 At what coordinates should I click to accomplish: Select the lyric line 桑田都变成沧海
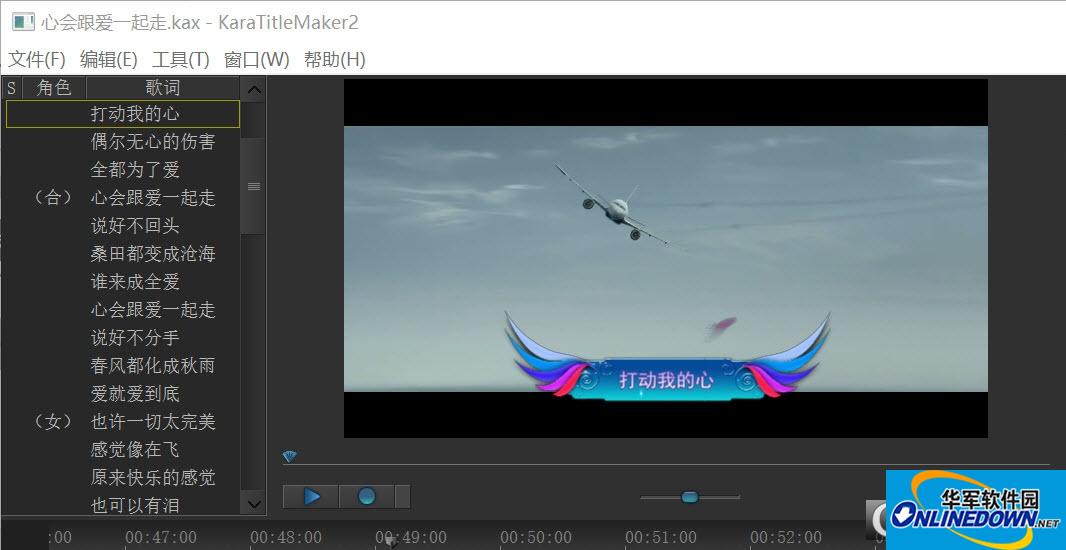(152, 254)
